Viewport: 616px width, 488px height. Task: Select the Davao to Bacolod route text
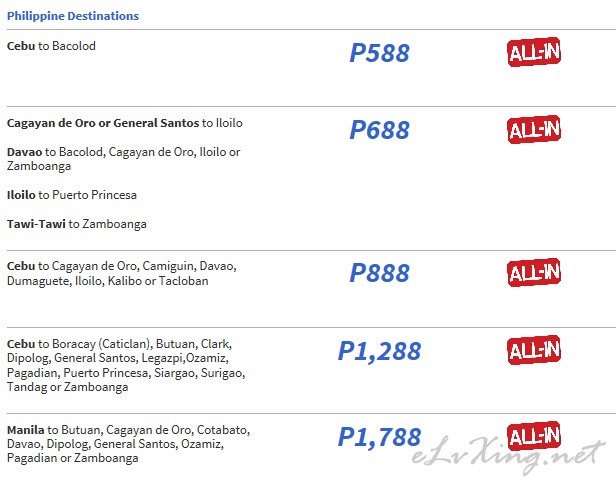[123, 159]
